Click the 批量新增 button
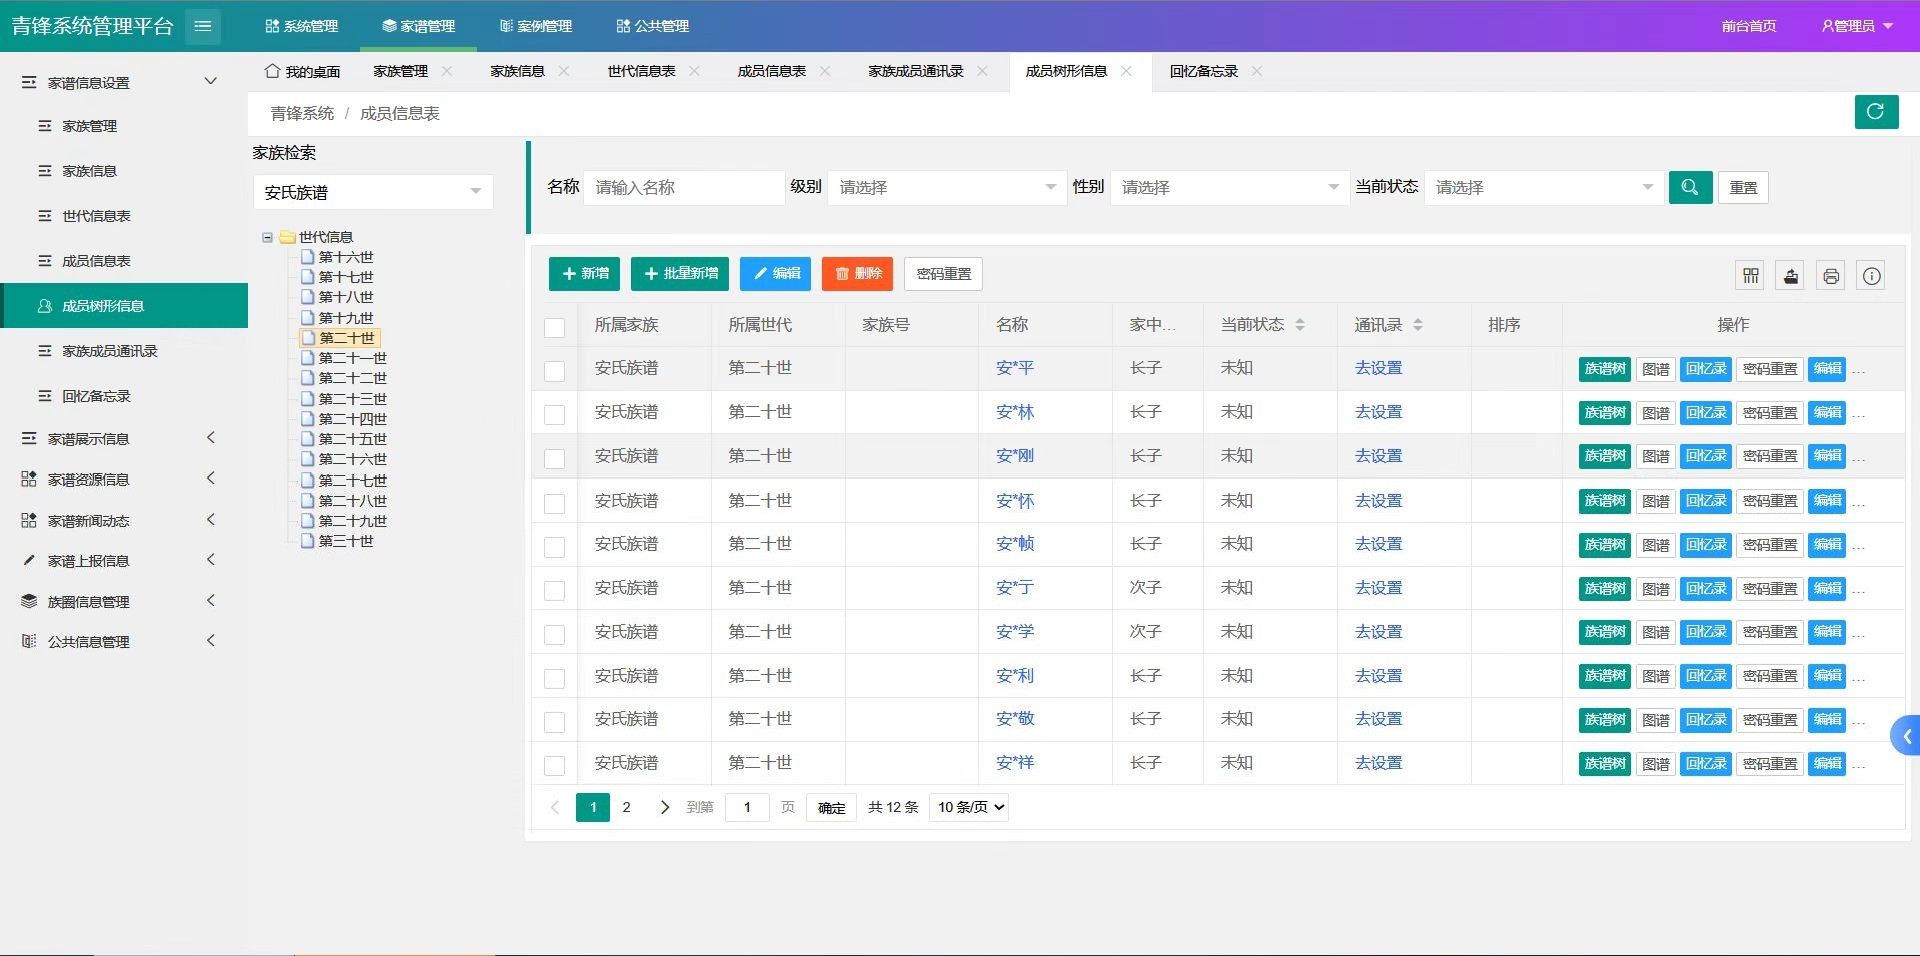 tap(680, 274)
